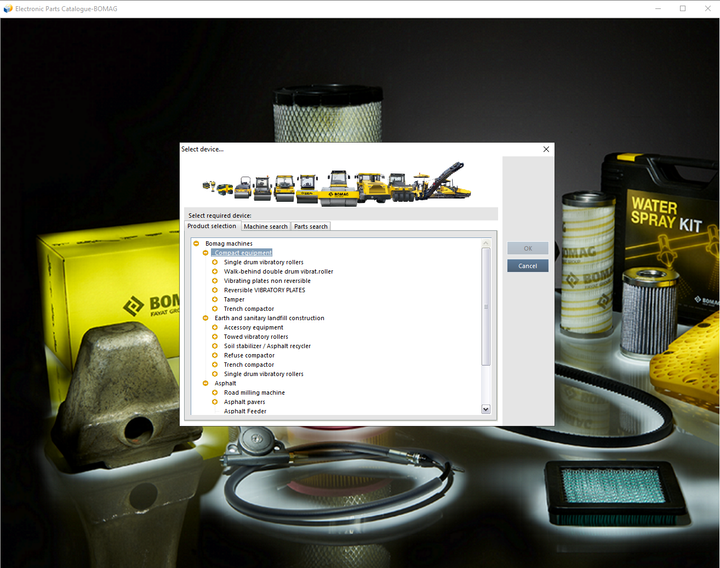This screenshot has height=568, width=720.
Task: Expand Soil stabilizer / Asphalt recycler node
Action: (x=214, y=346)
